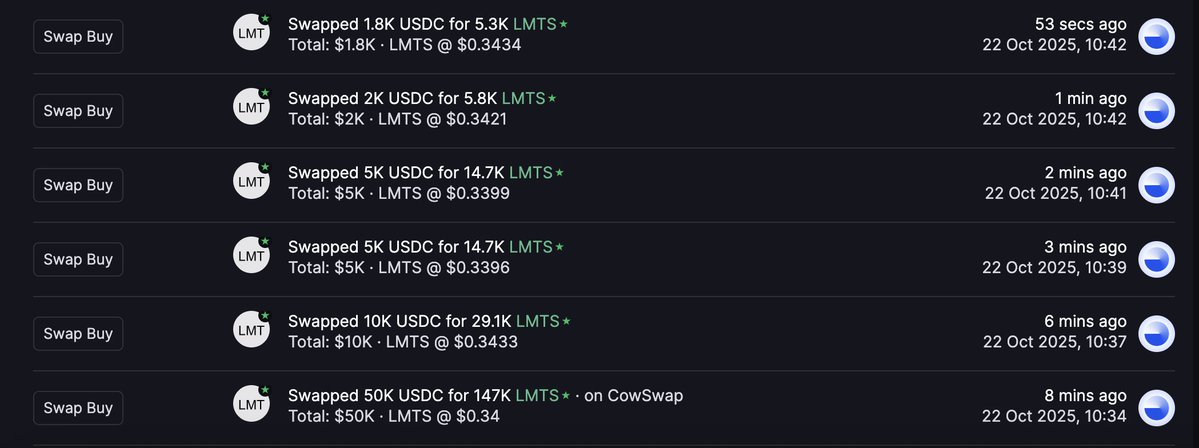Open blue chain icon for 8 mins ago swap
Viewport: 1199px width, 448px height.
1157,407
